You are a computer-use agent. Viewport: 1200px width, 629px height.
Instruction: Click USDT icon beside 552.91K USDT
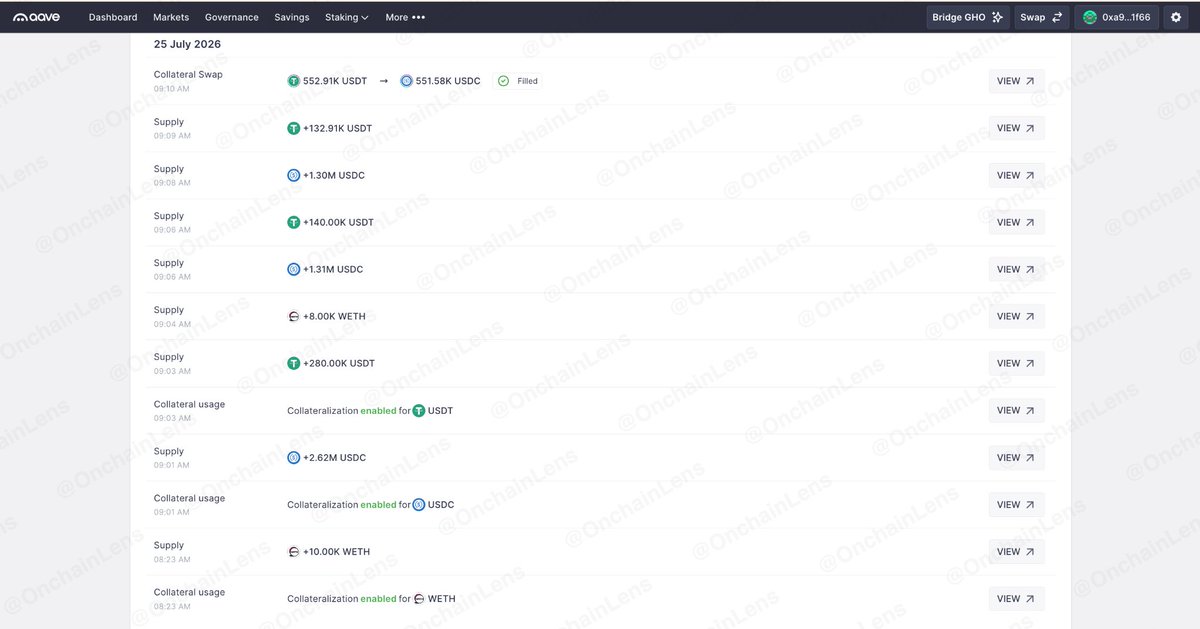tap(293, 81)
